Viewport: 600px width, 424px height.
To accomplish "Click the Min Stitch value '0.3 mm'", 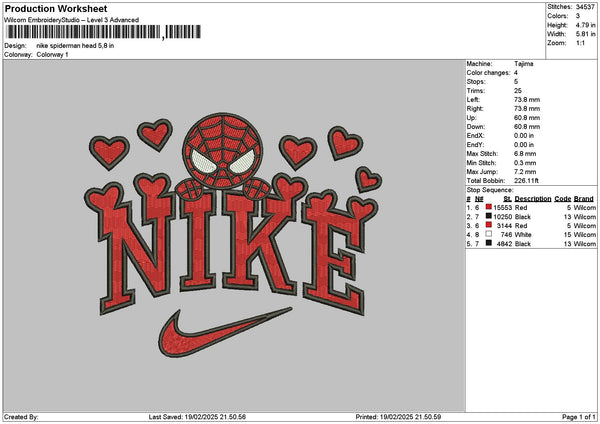I will (525, 163).
